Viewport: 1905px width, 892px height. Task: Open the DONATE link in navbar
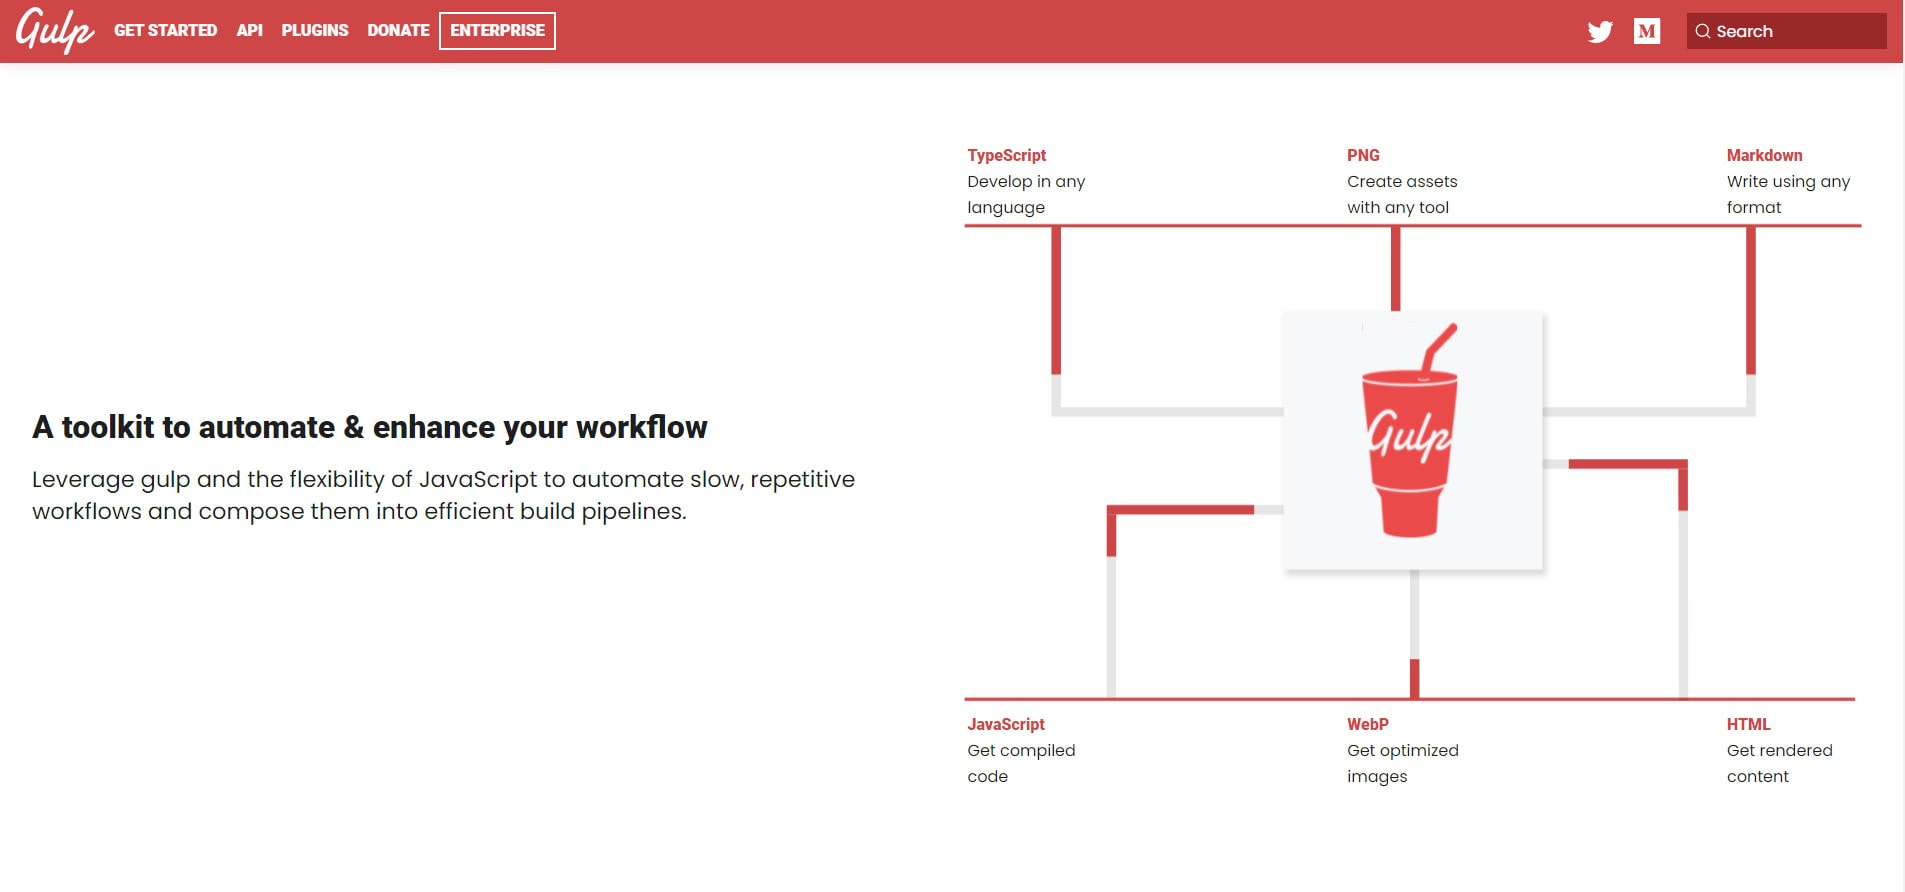398,30
